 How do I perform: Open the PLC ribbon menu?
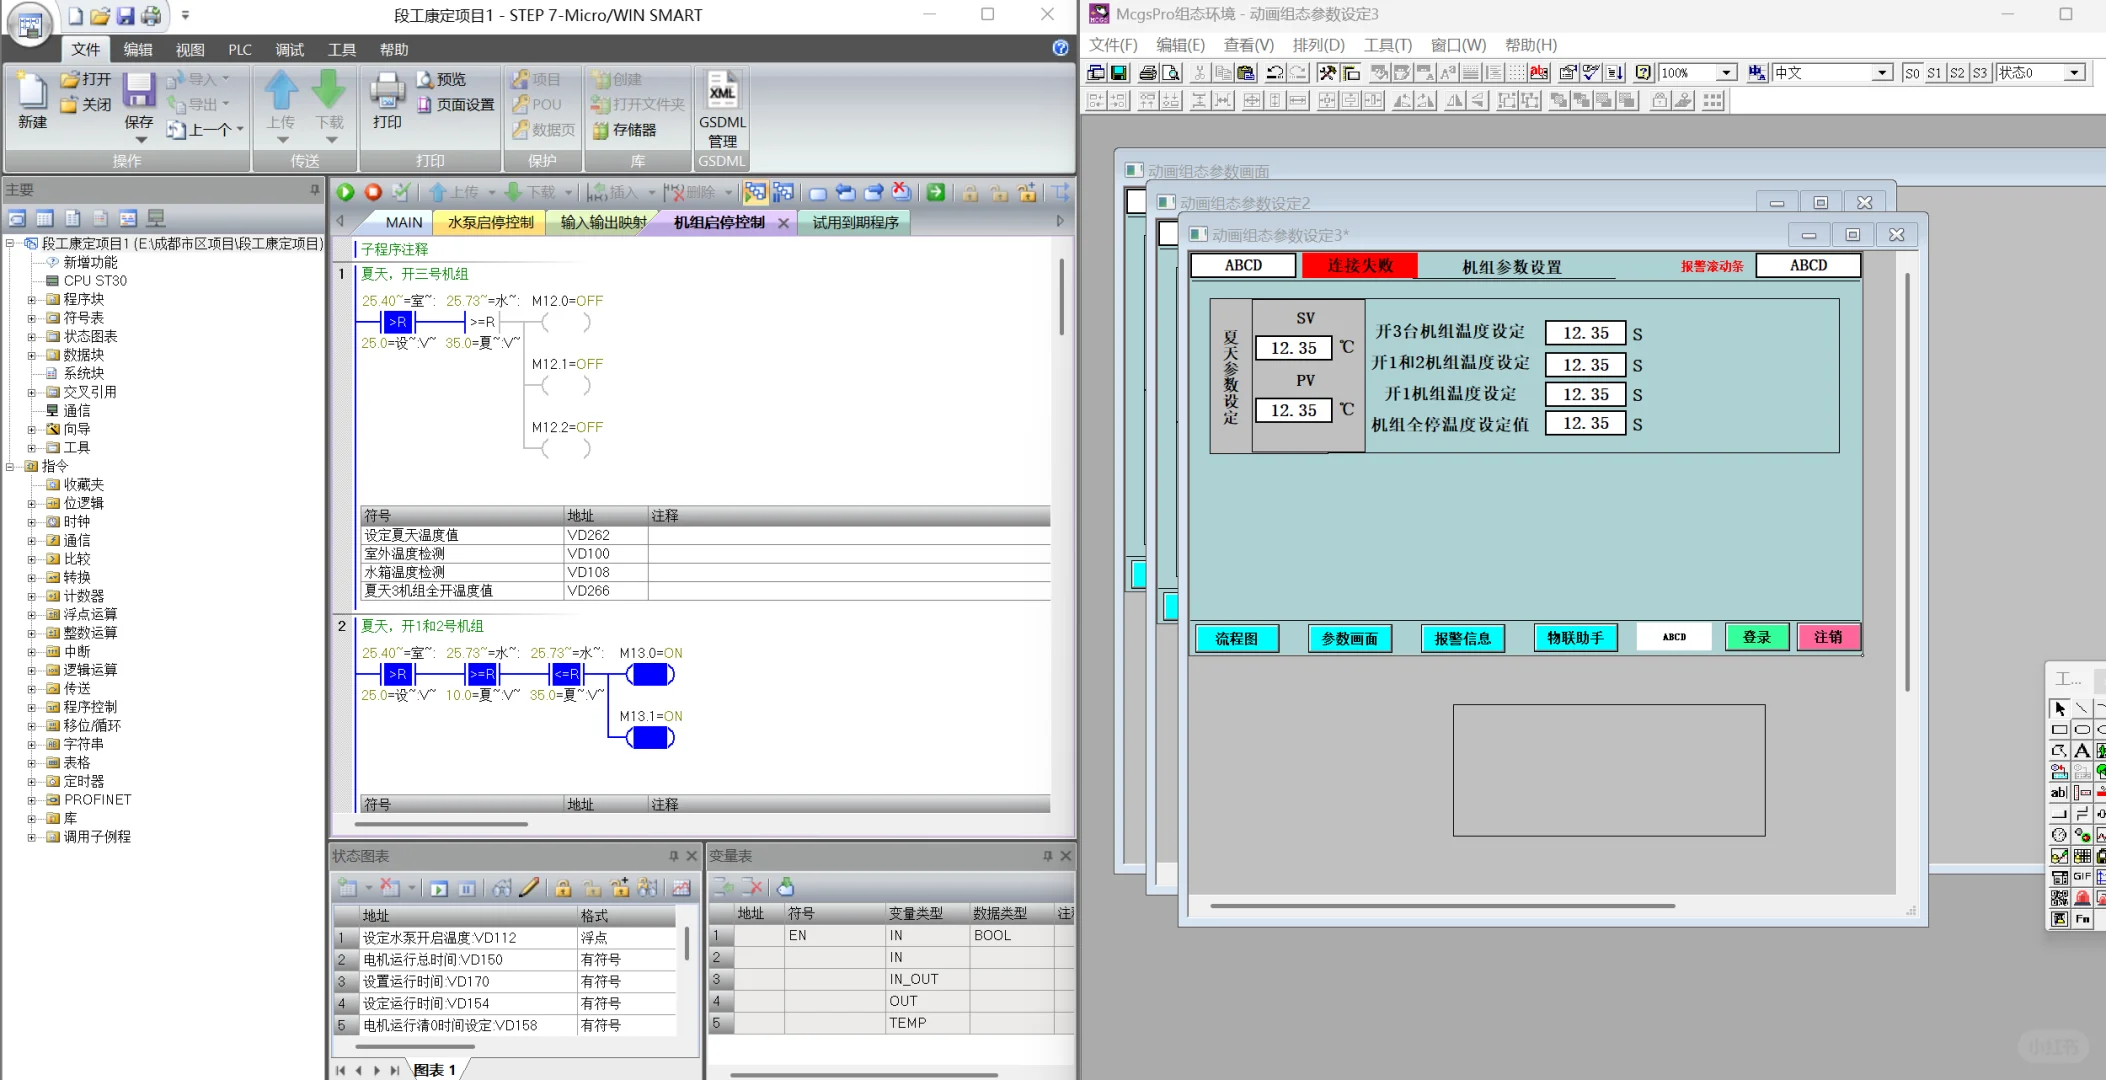240,49
